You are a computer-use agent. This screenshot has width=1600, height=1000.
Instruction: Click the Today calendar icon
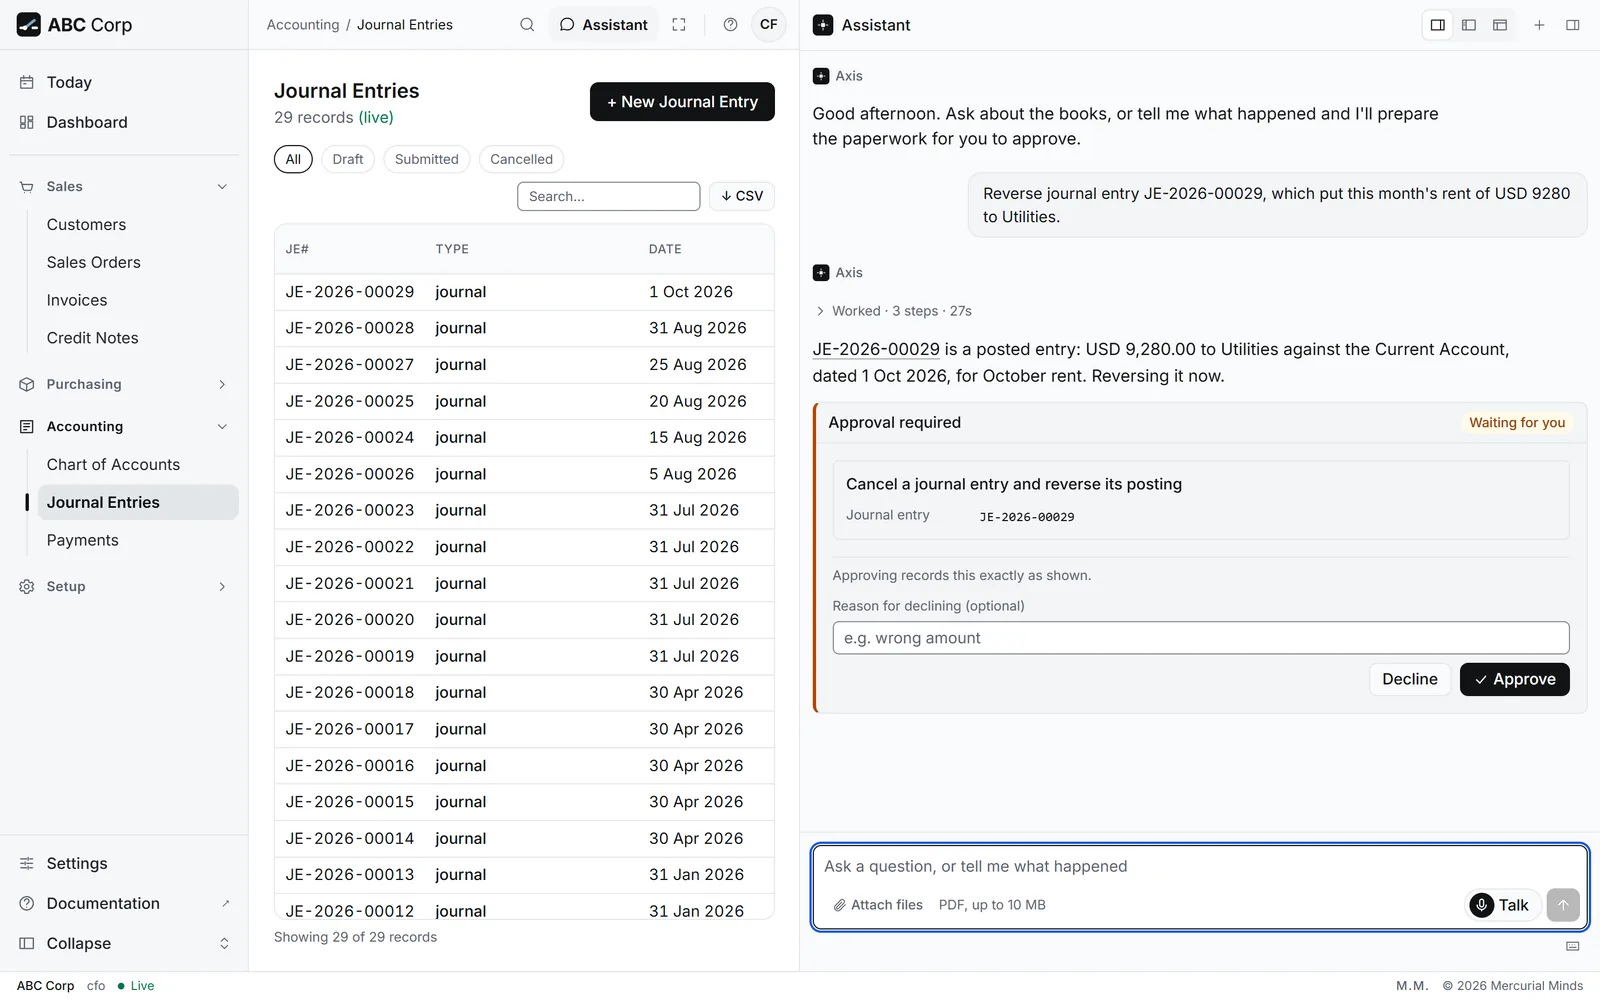pos(27,82)
